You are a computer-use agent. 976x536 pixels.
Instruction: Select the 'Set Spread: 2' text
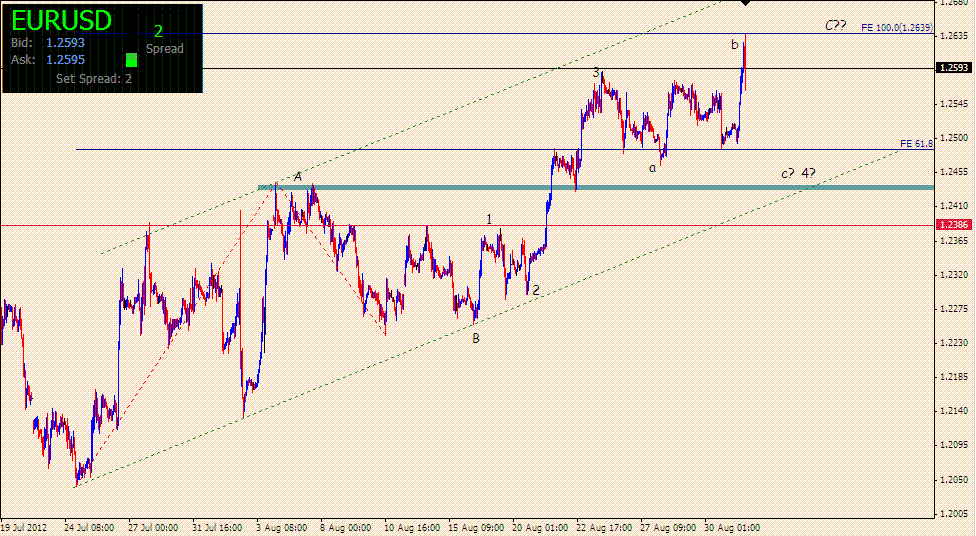click(94, 78)
